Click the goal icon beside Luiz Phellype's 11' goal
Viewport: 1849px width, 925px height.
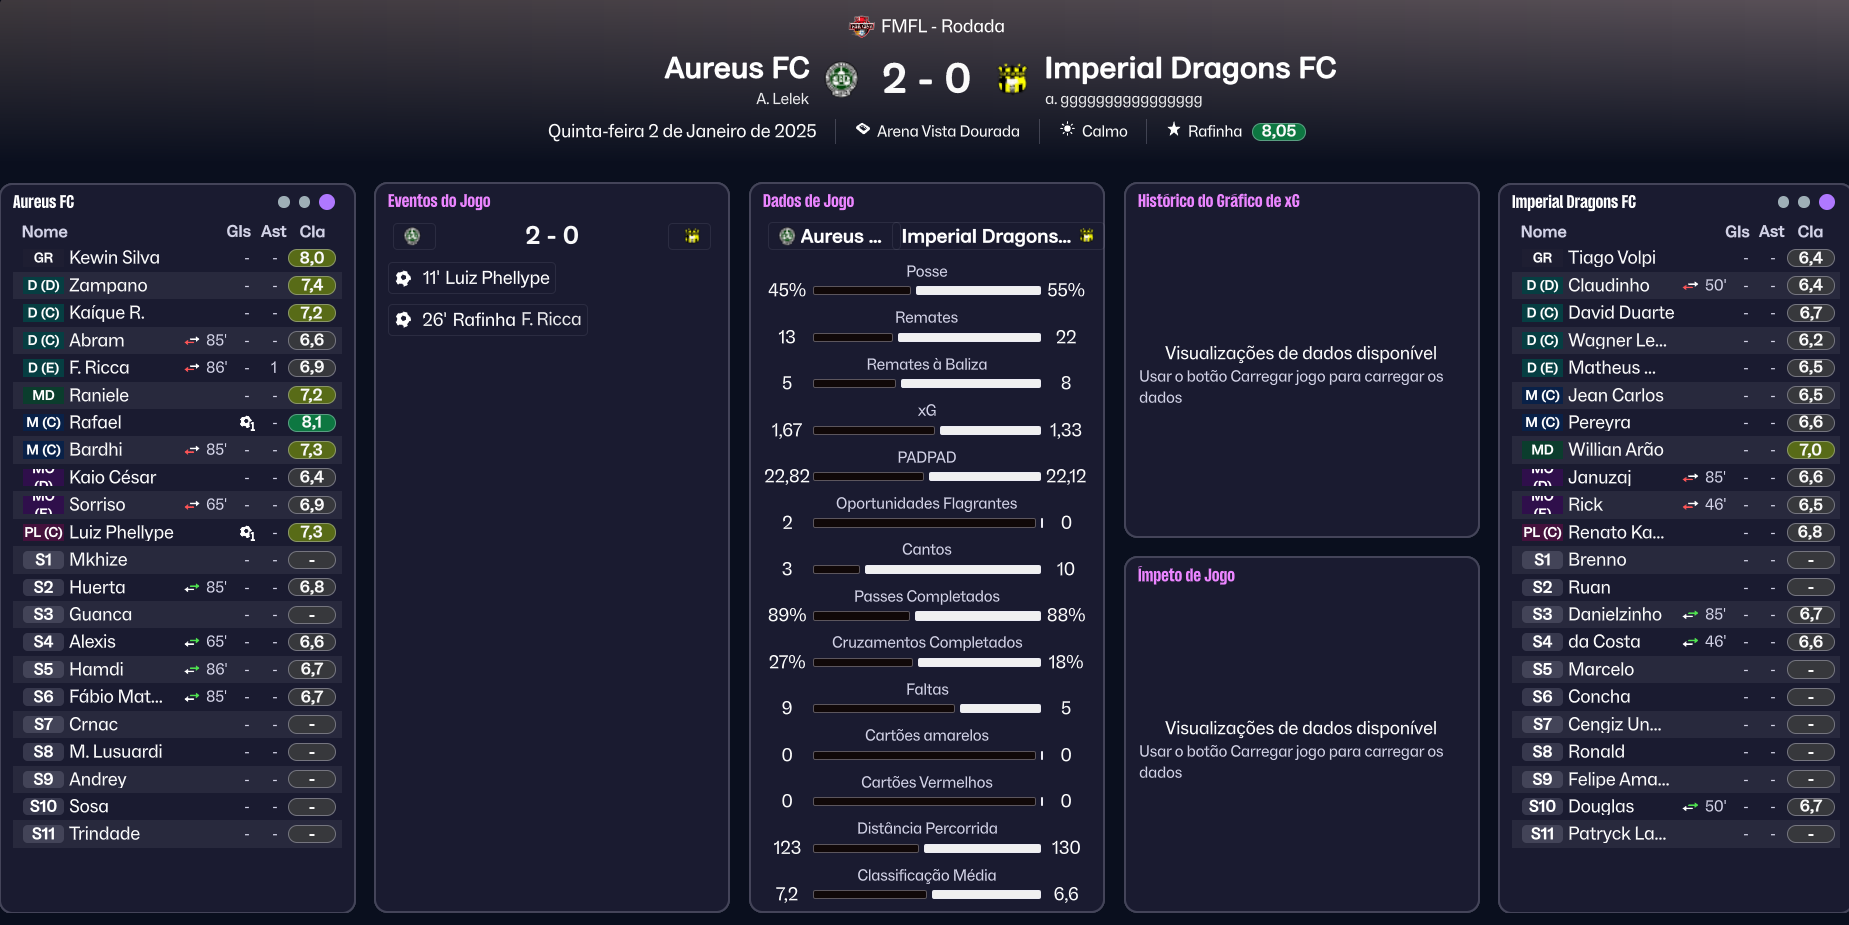(x=403, y=278)
